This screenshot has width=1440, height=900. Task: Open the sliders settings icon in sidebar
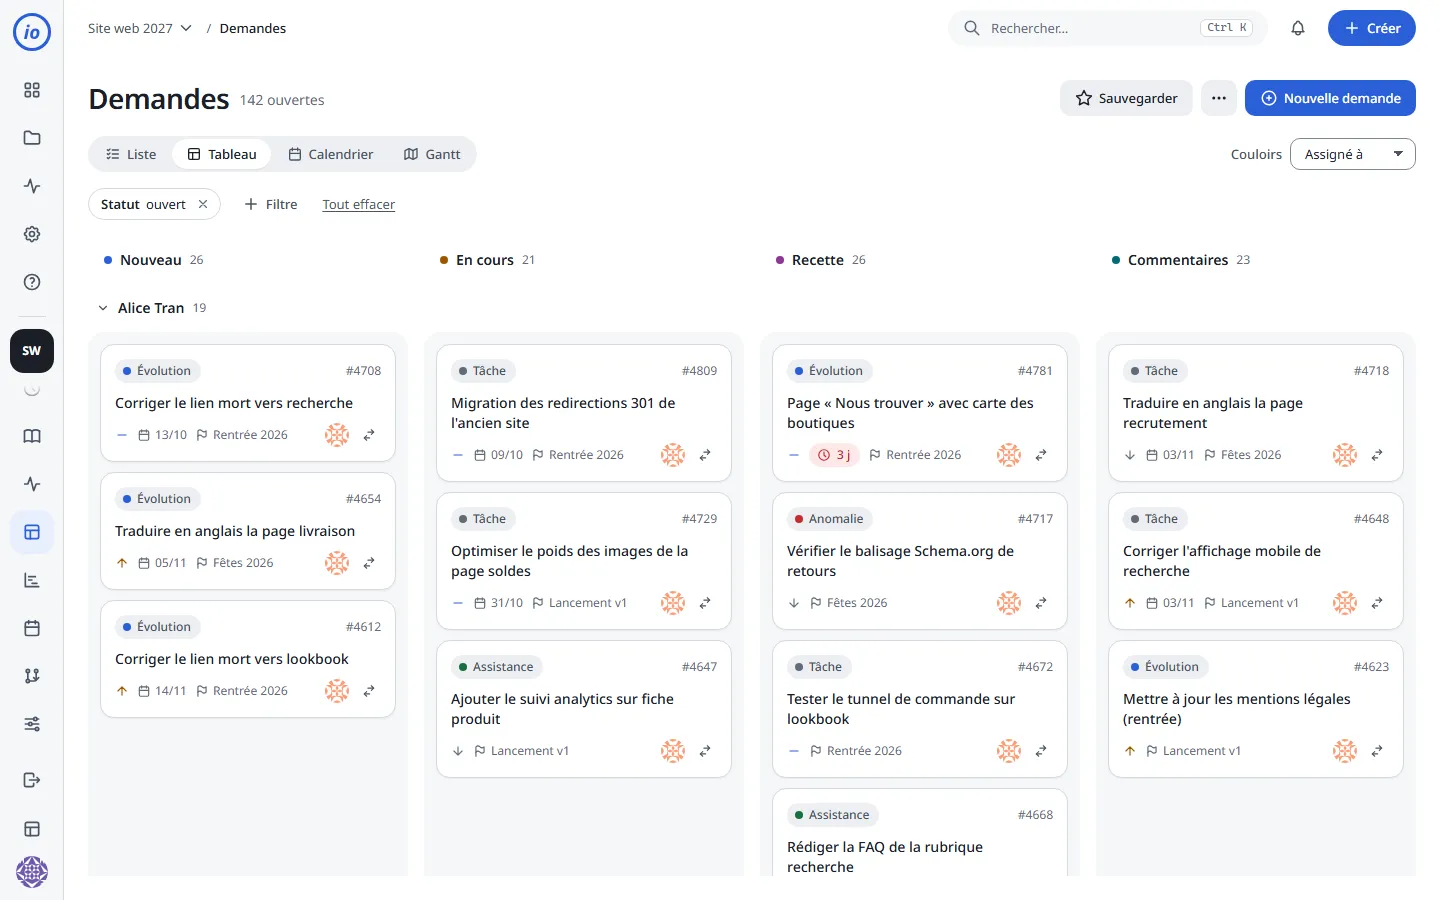click(x=32, y=724)
